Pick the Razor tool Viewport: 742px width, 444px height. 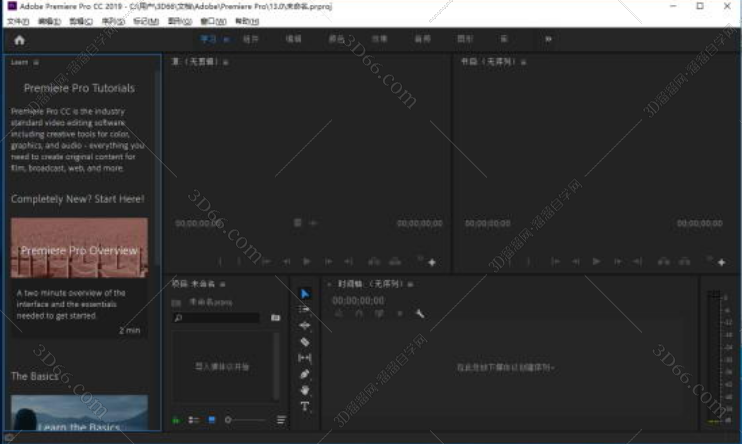tap(305, 342)
